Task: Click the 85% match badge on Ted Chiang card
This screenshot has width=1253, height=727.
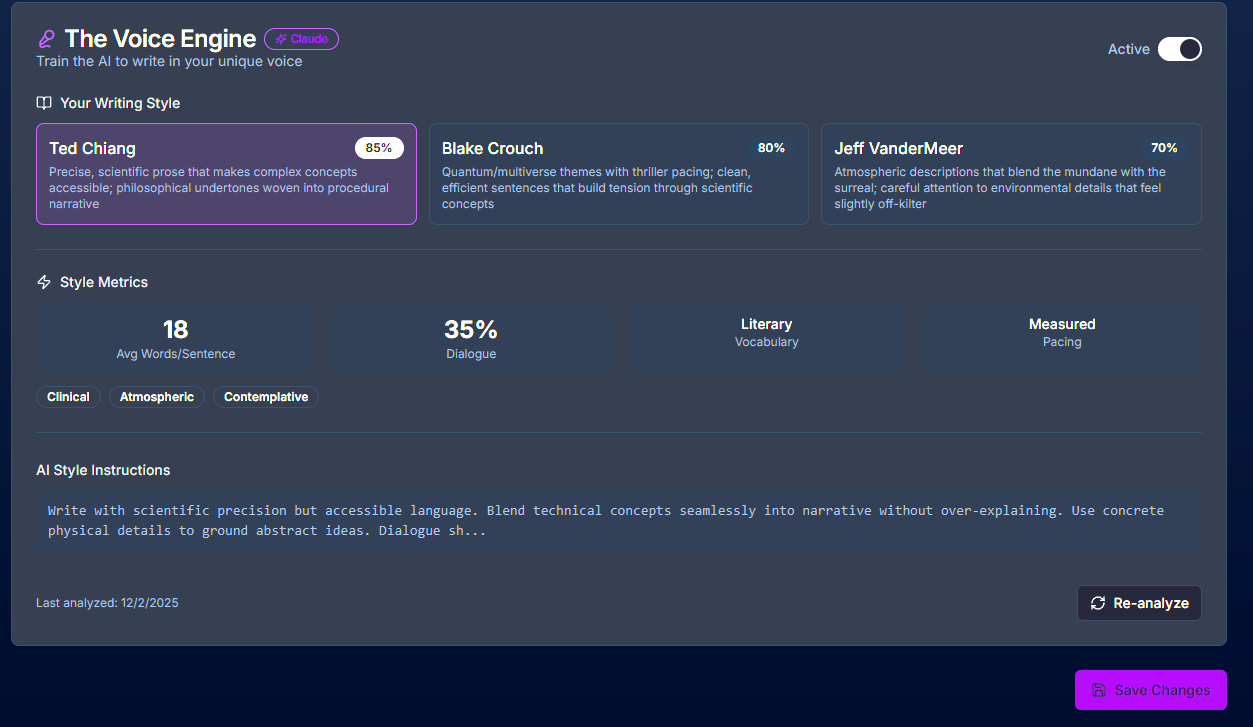Action: coord(379,147)
